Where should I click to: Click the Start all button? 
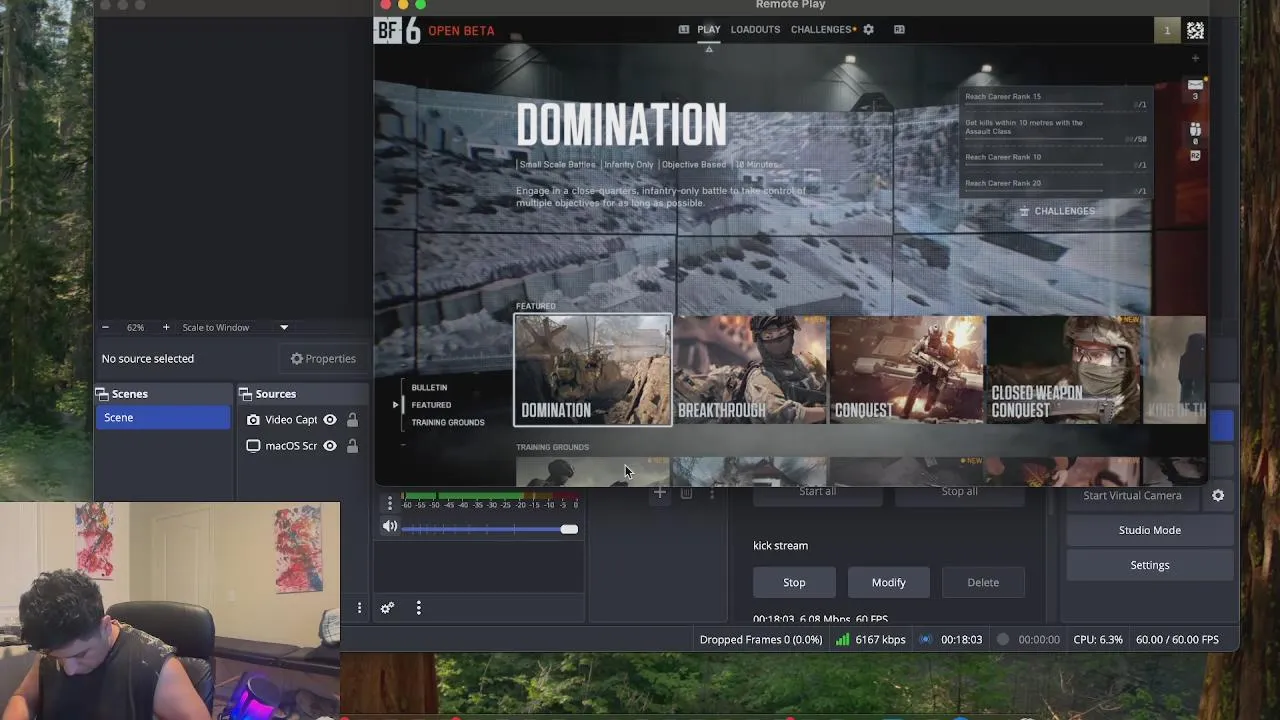[817, 491]
